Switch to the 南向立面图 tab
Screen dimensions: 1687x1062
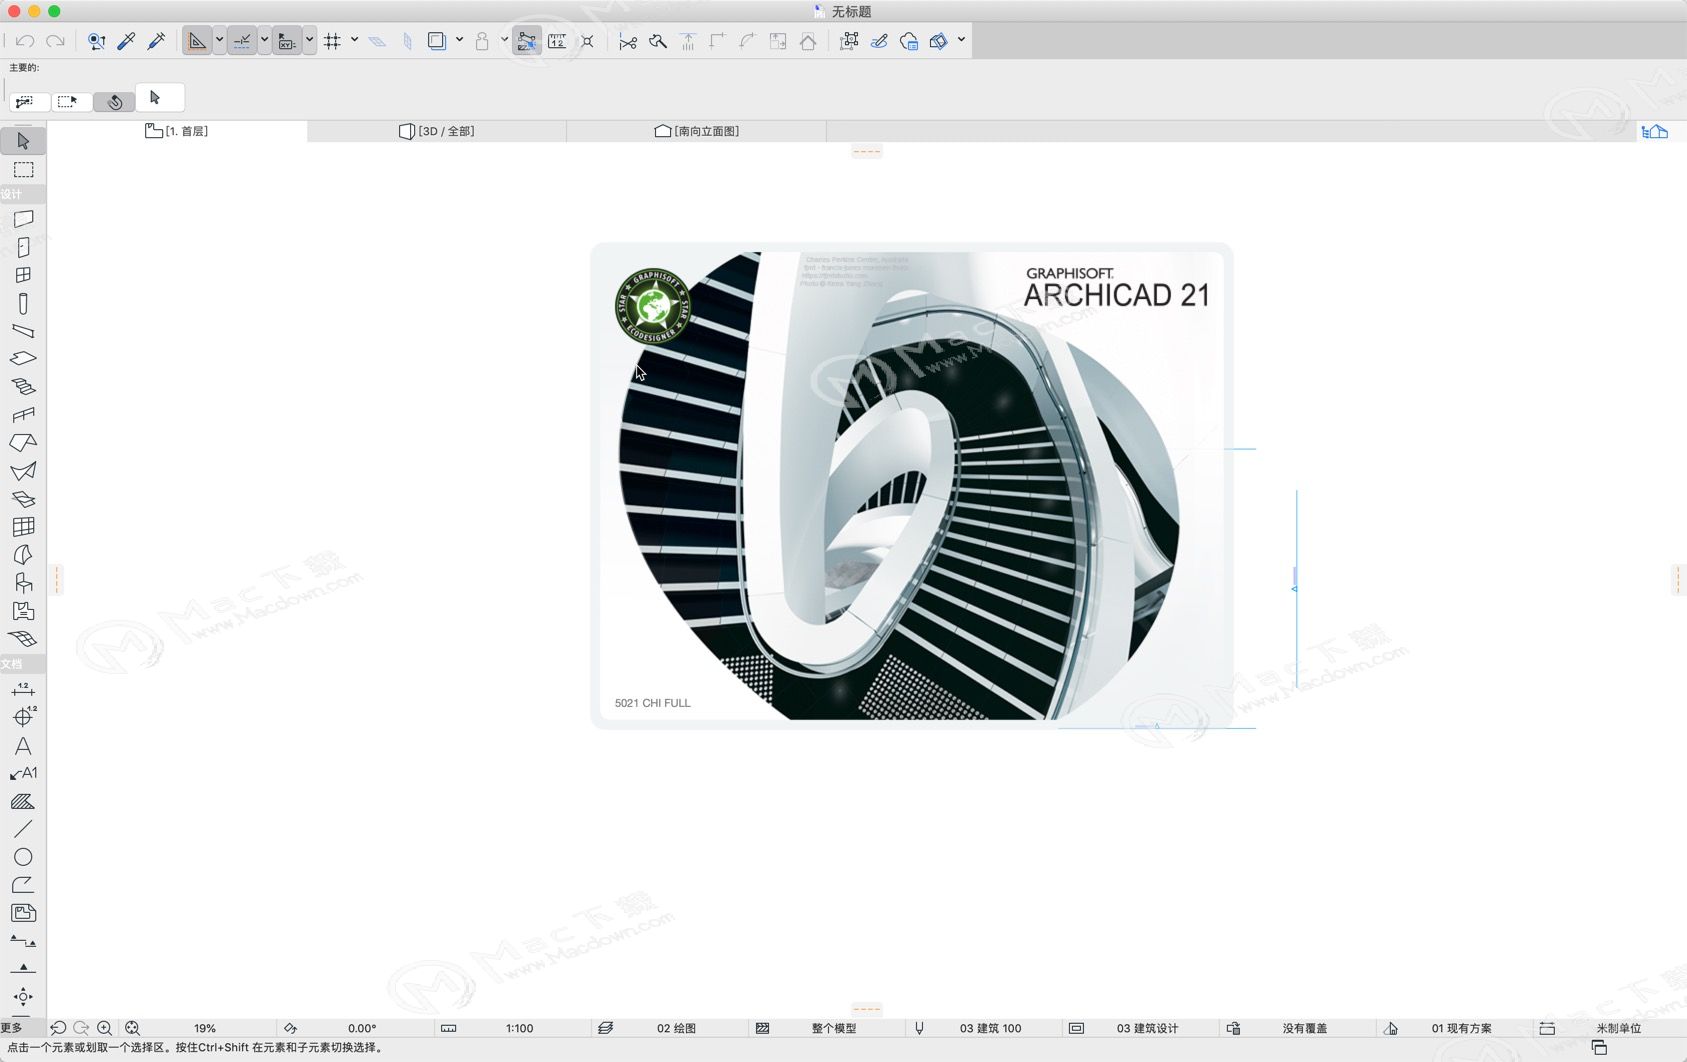tap(697, 131)
